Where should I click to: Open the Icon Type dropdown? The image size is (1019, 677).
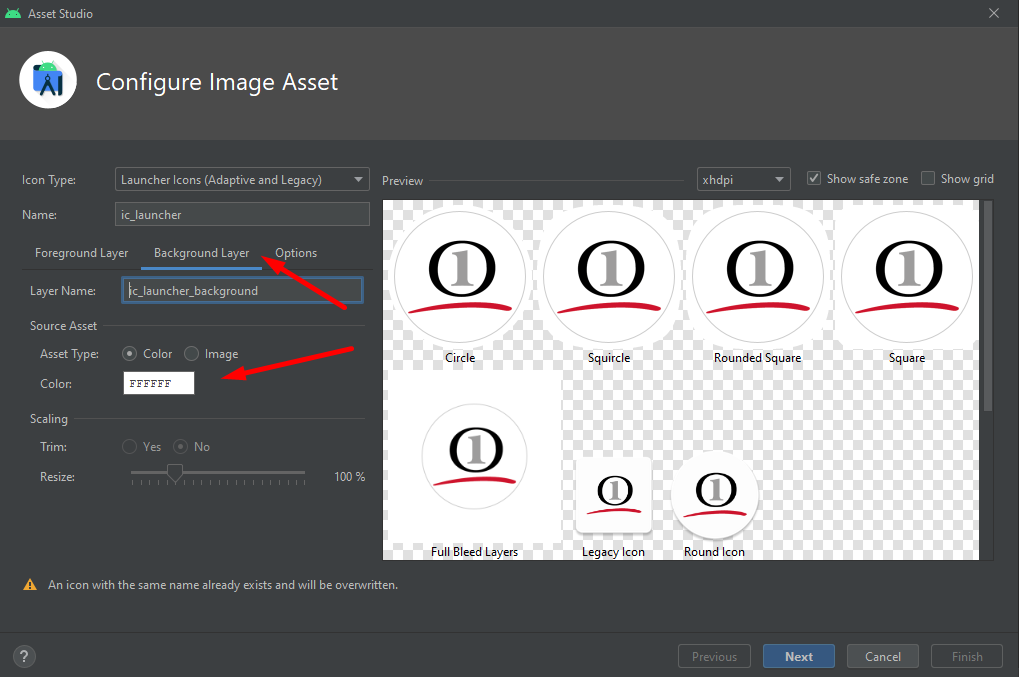click(242, 180)
